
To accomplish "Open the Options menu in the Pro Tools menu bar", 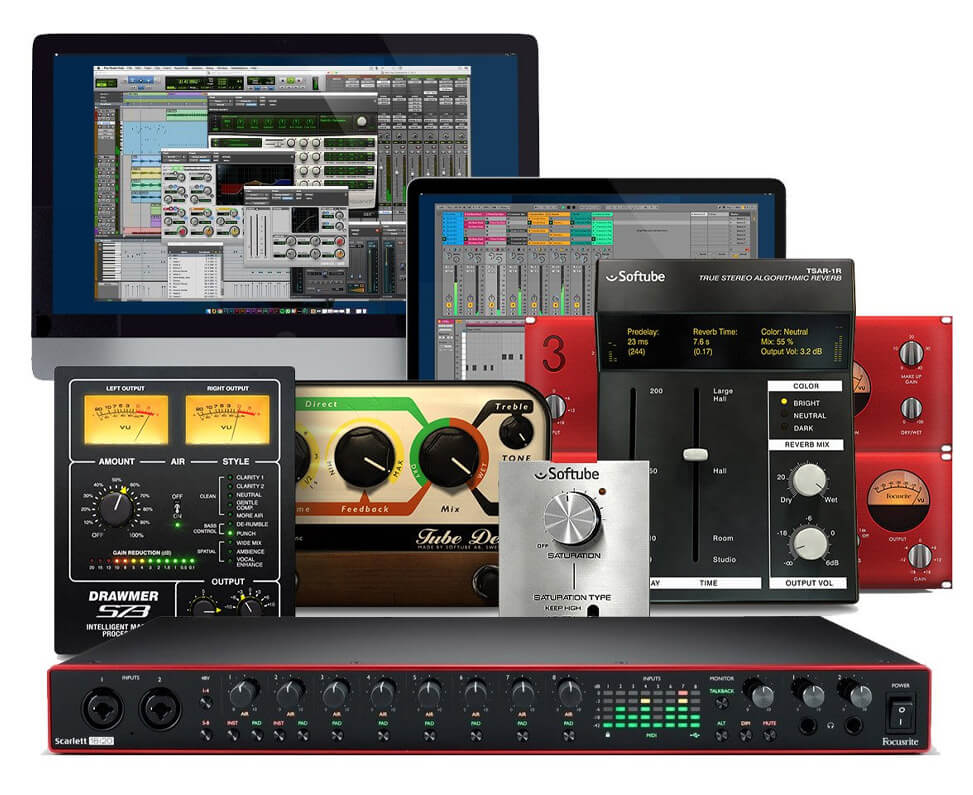I will tap(199, 68).
